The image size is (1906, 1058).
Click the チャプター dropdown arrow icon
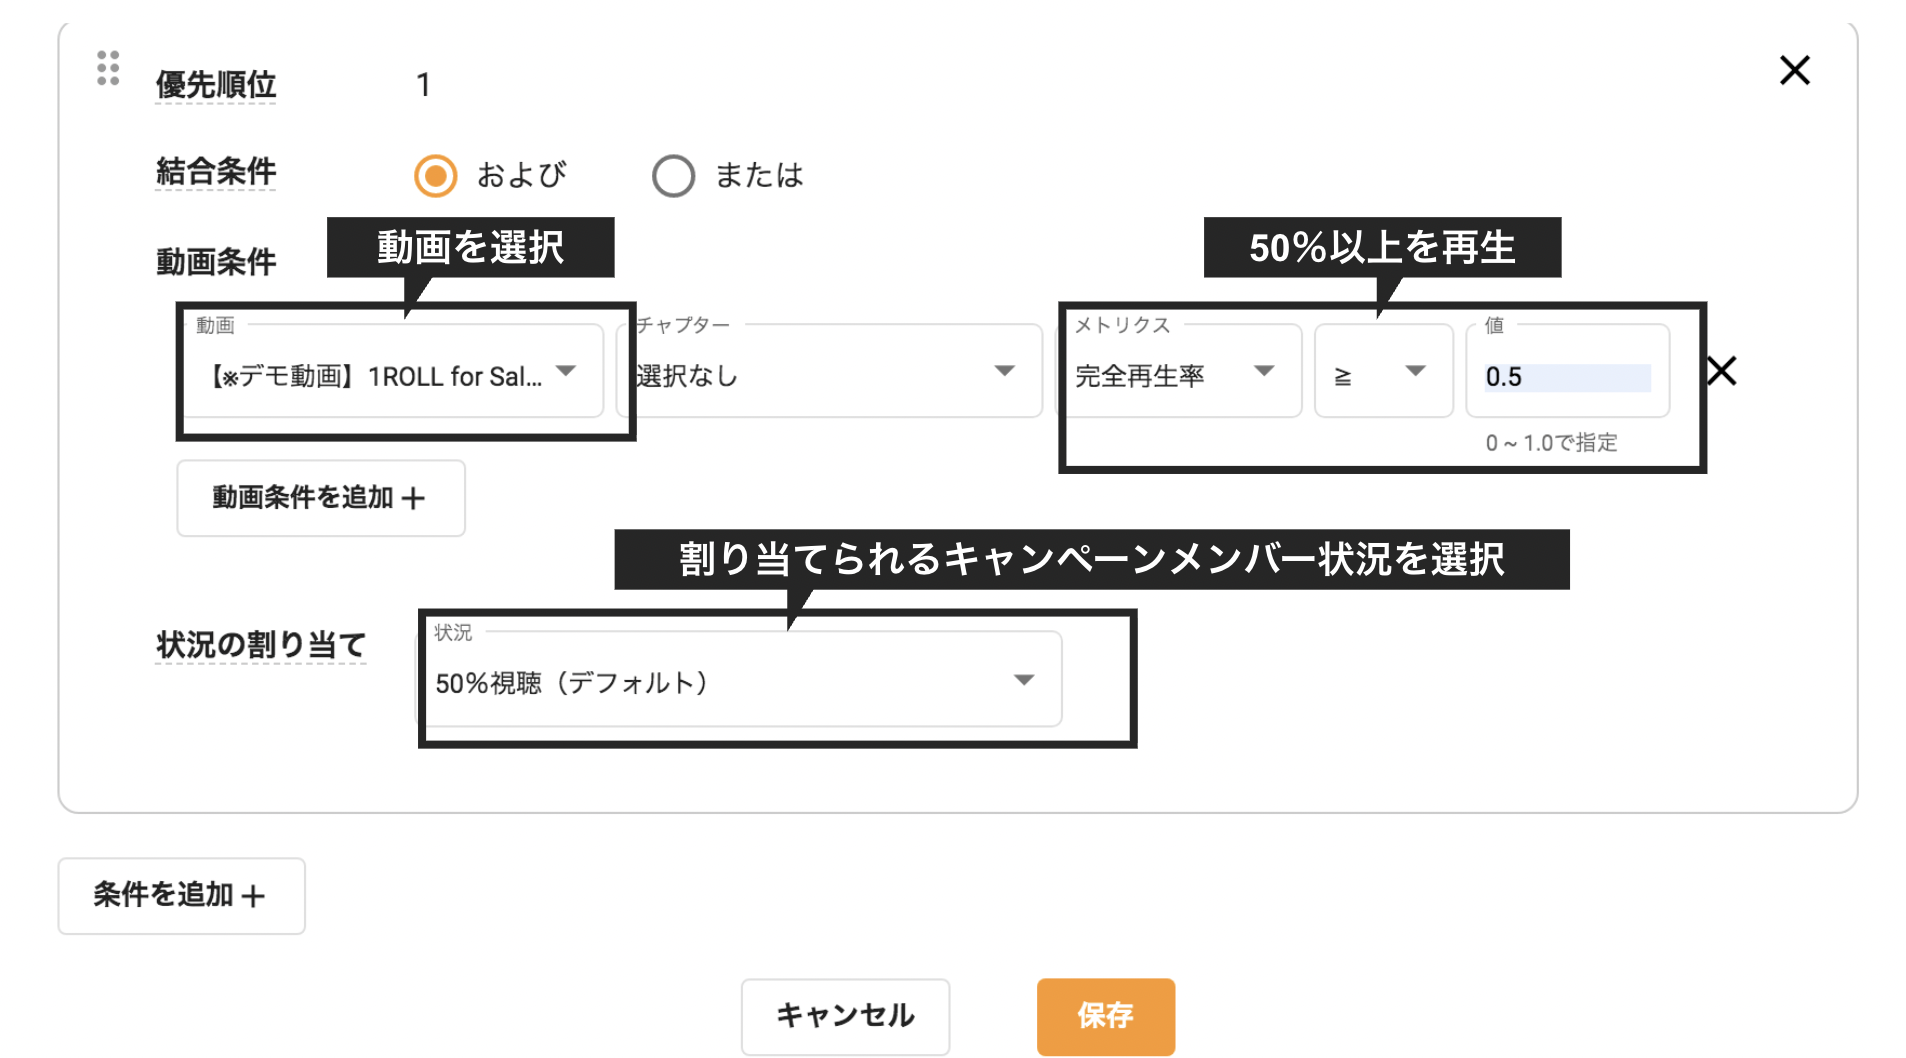coord(1006,371)
